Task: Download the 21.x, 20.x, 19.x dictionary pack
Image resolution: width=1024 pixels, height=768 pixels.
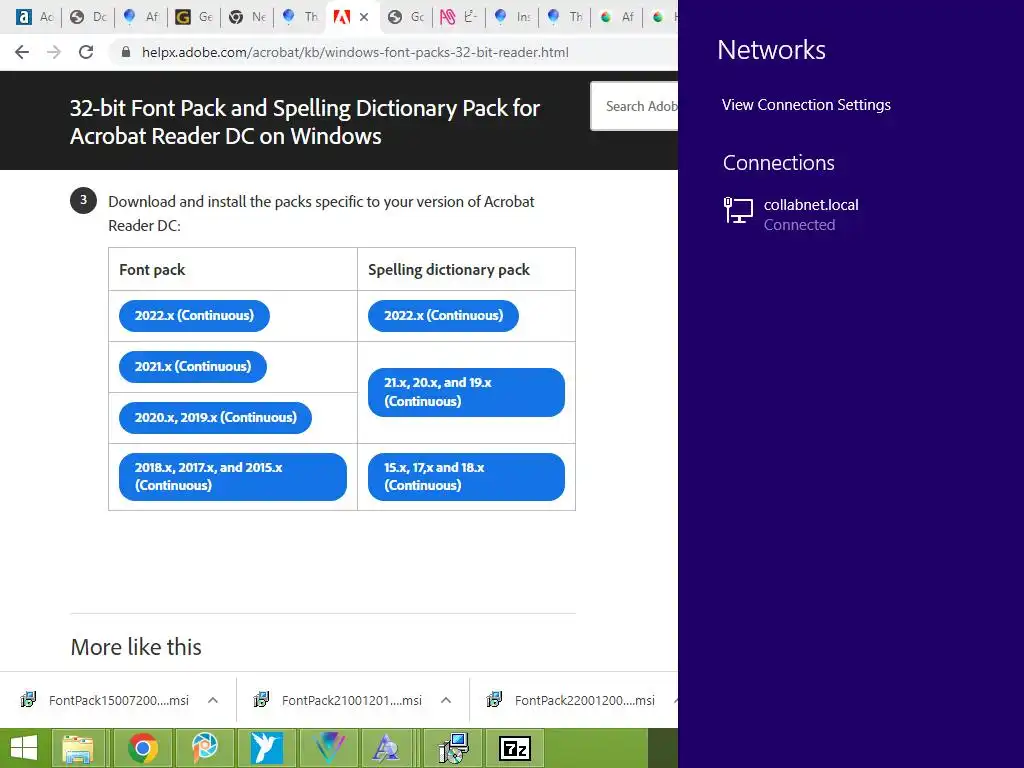Action: [466, 392]
